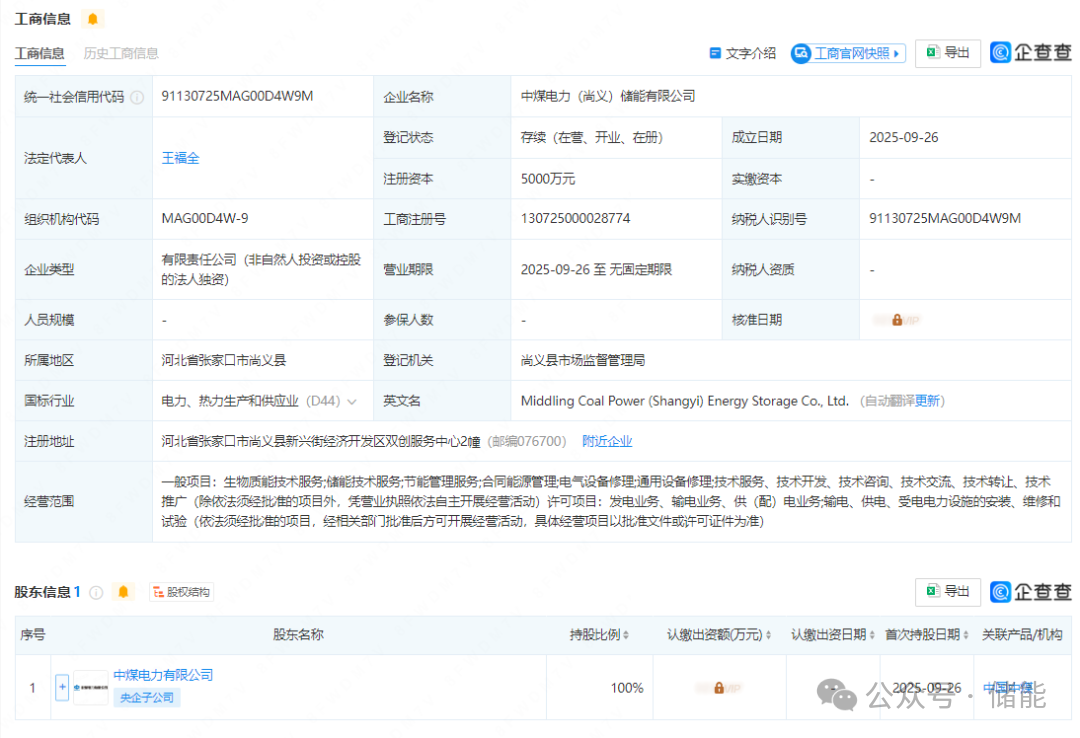Switch to the 历史工商信息 tab
This screenshot has width=1080, height=738.
pyautogui.click(x=121, y=53)
